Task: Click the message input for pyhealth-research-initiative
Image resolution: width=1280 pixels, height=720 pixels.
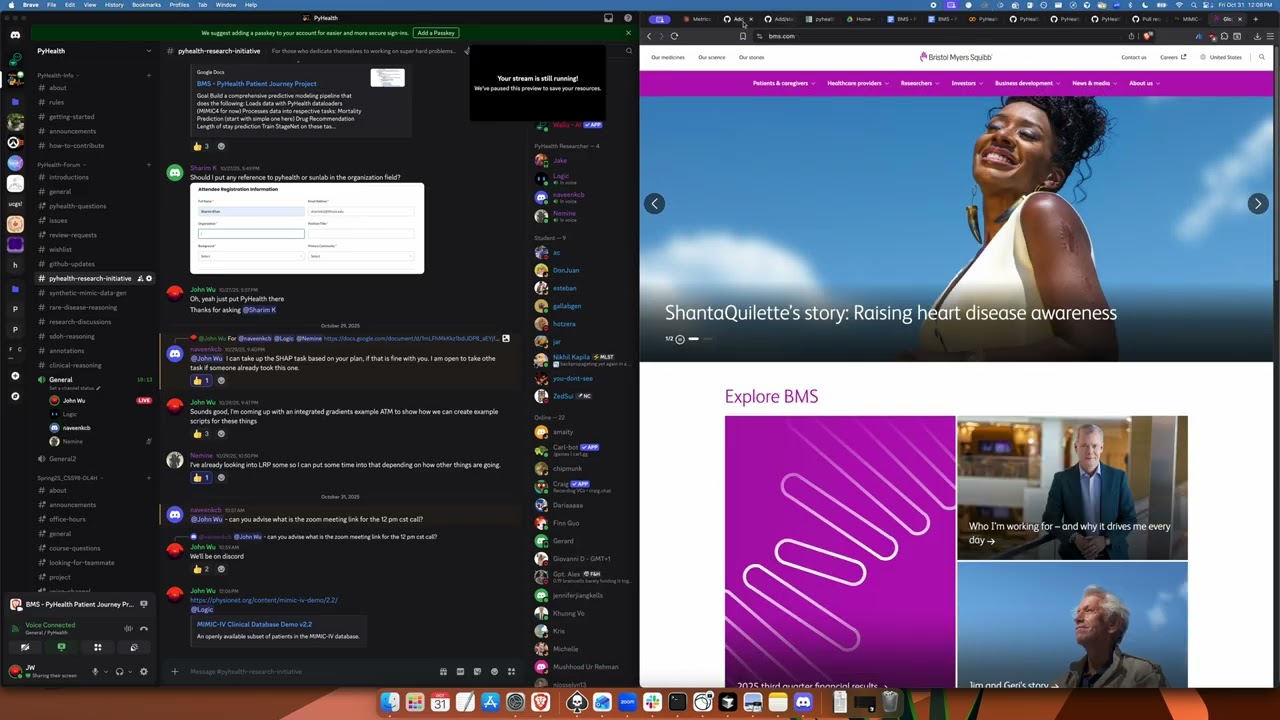Action: click(310, 671)
